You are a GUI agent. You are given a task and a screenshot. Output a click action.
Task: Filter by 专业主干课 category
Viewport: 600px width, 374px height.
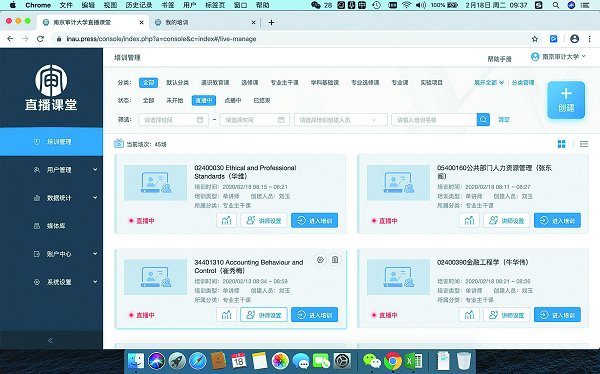click(x=284, y=82)
